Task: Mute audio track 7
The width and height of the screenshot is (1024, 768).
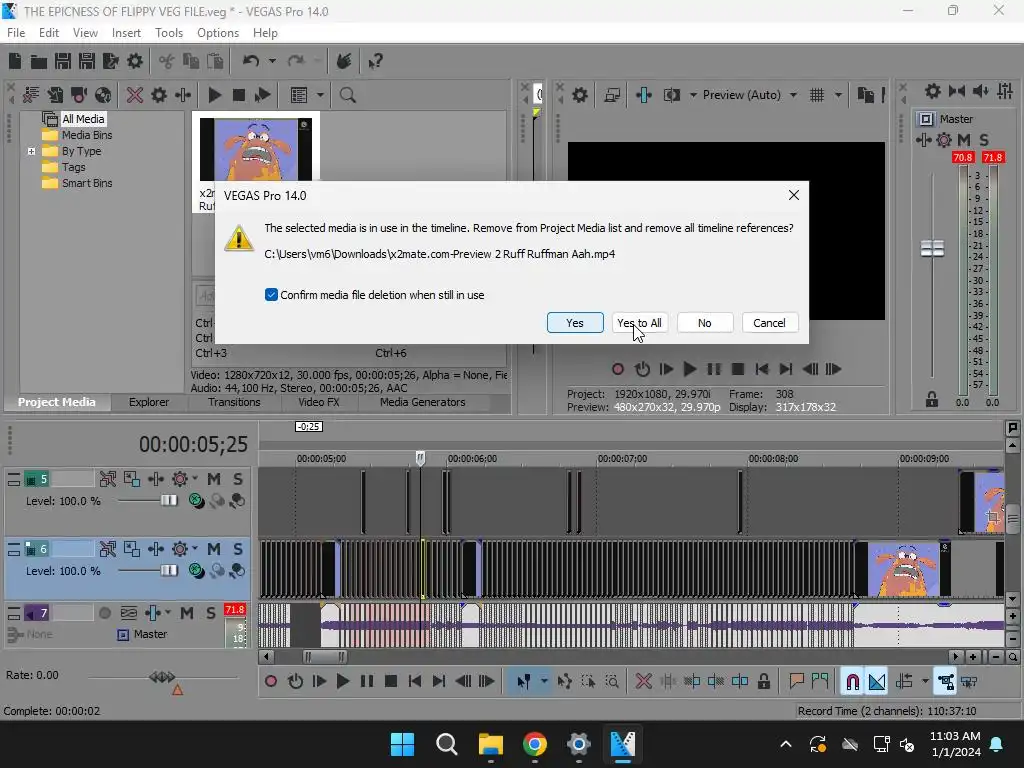Action: (187, 613)
